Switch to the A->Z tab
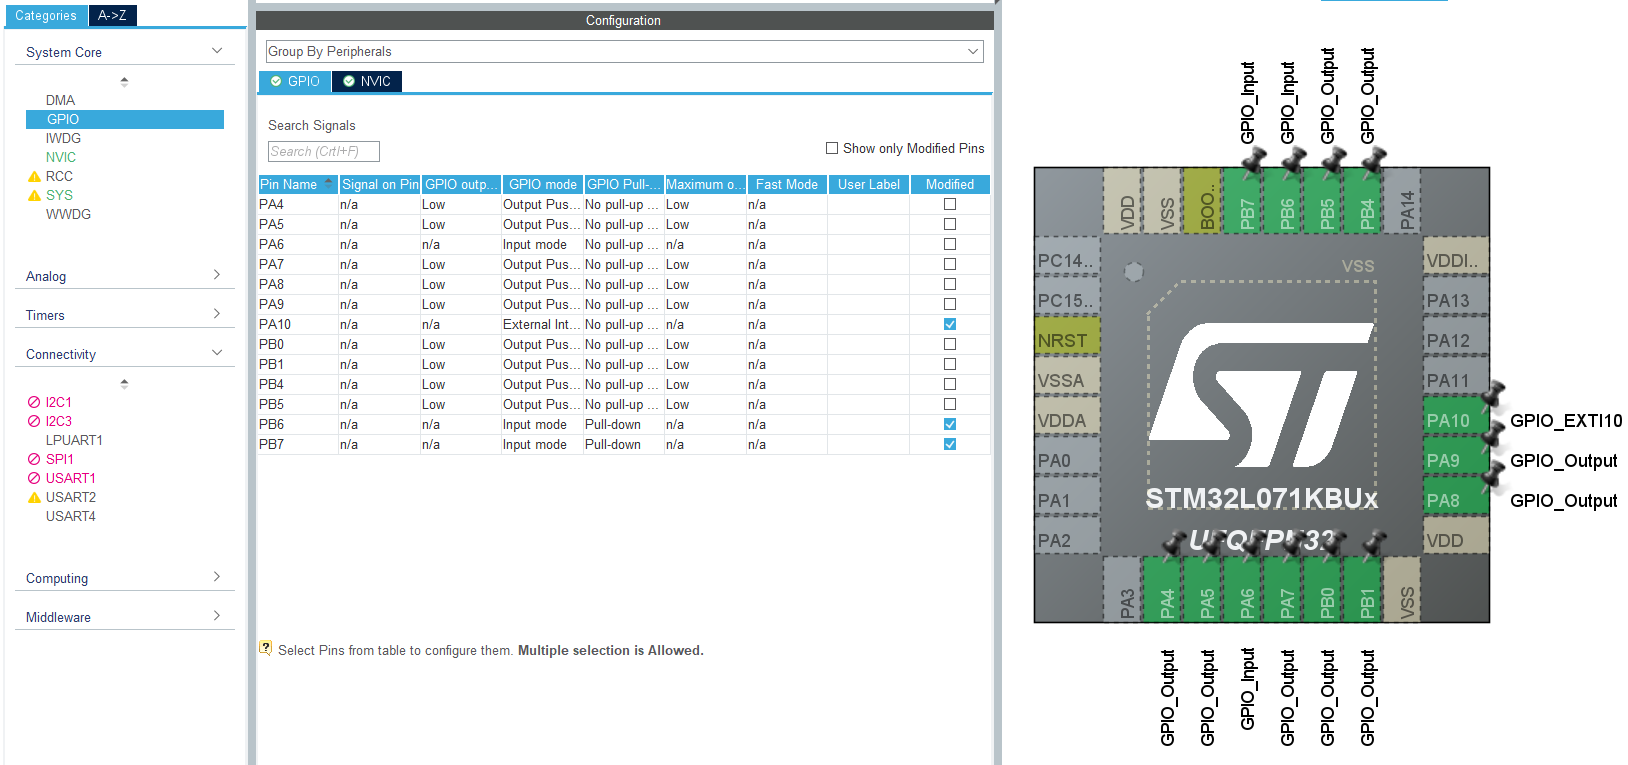The width and height of the screenshot is (1628, 765). [112, 15]
